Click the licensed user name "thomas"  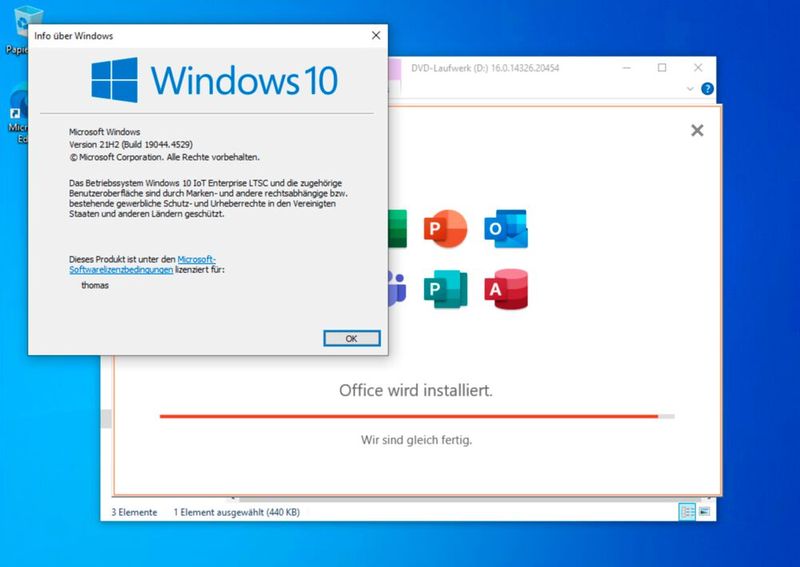pos(95,285)
